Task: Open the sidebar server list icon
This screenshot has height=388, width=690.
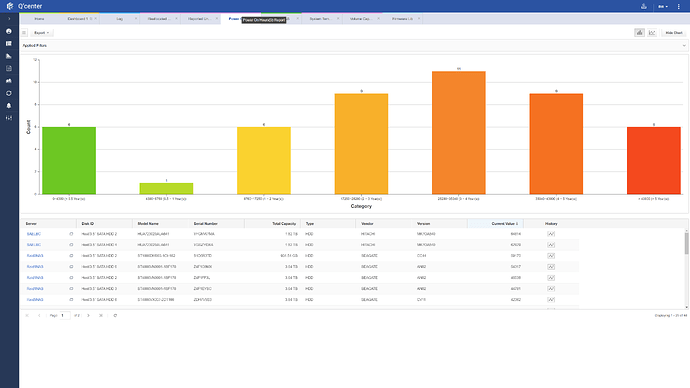Action: coord(9,44)
